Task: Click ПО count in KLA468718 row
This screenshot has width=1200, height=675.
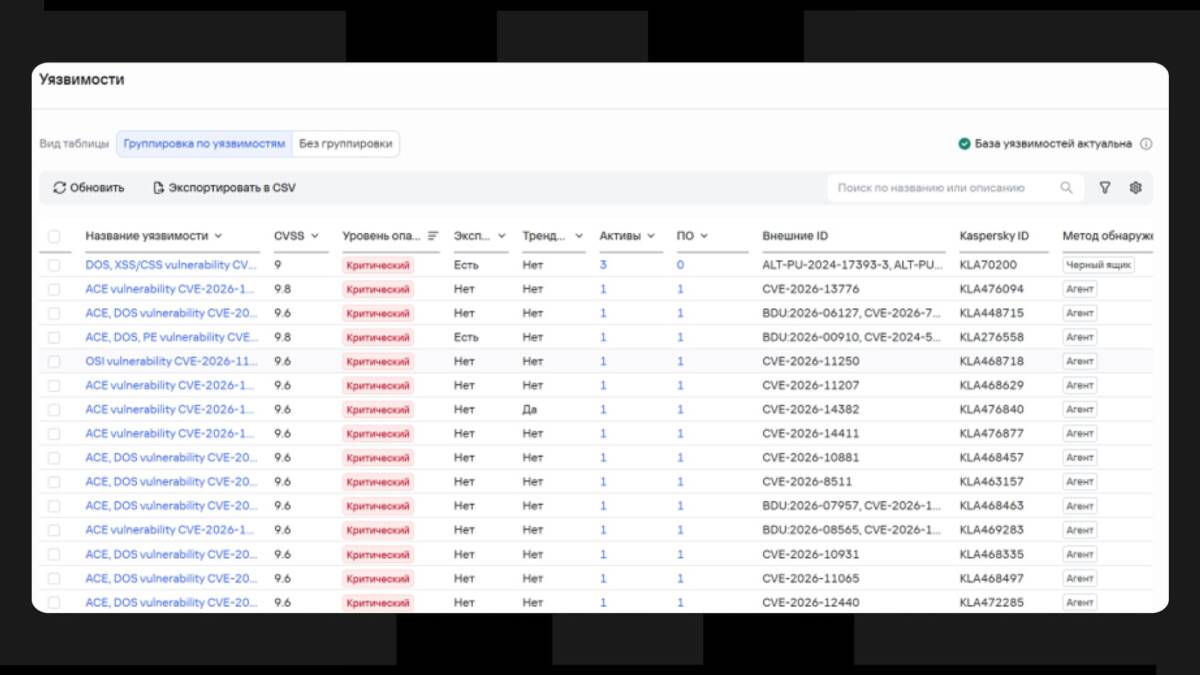Action: [680, 361]
